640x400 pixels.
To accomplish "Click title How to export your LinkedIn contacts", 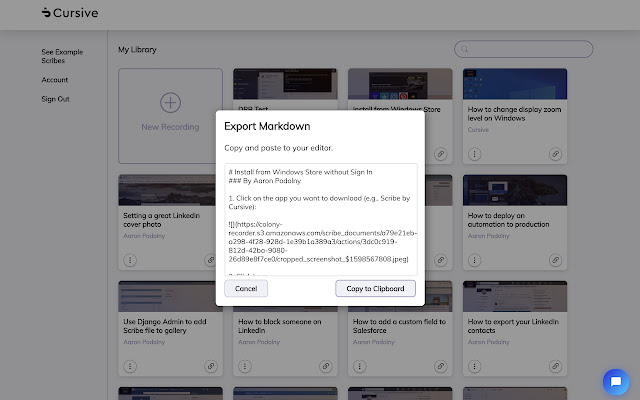I will 513,326.
